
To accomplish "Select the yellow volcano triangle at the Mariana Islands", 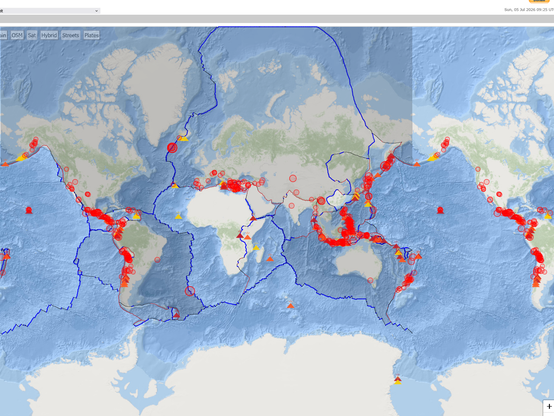I will [x=368, y=204].
